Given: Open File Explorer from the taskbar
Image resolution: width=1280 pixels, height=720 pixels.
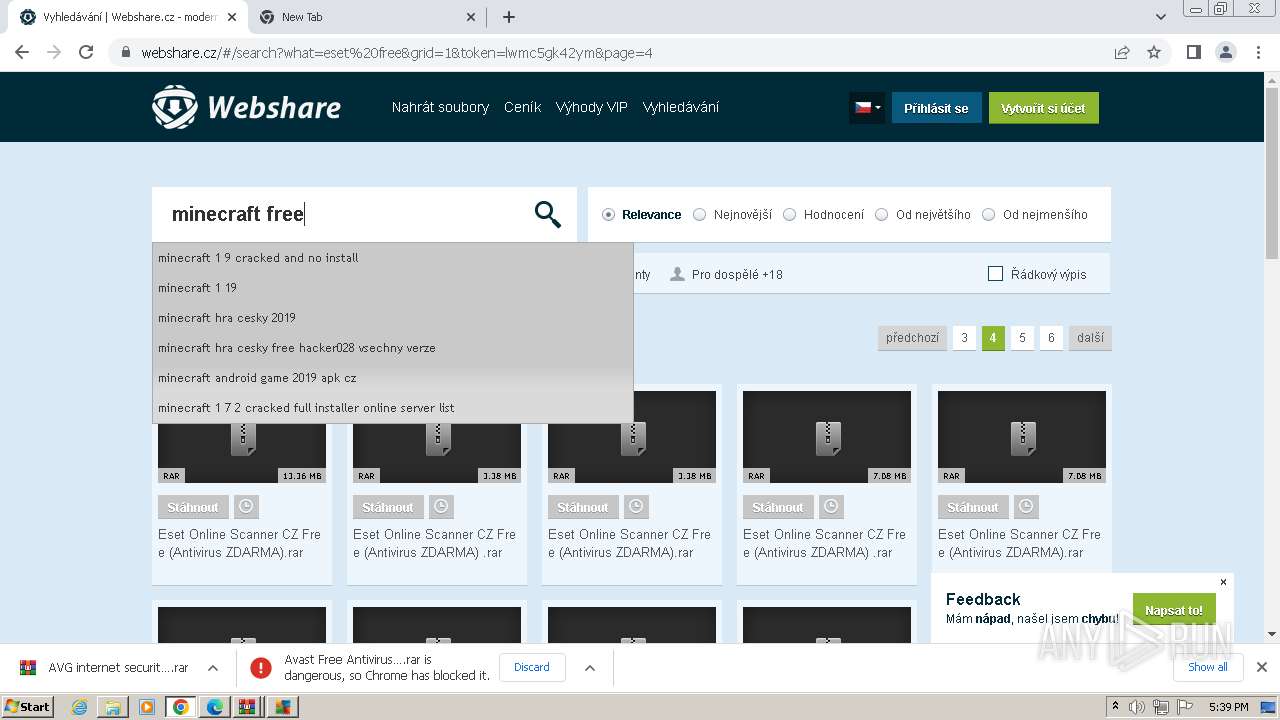Looking at the screenshot, I should (113, 707).
